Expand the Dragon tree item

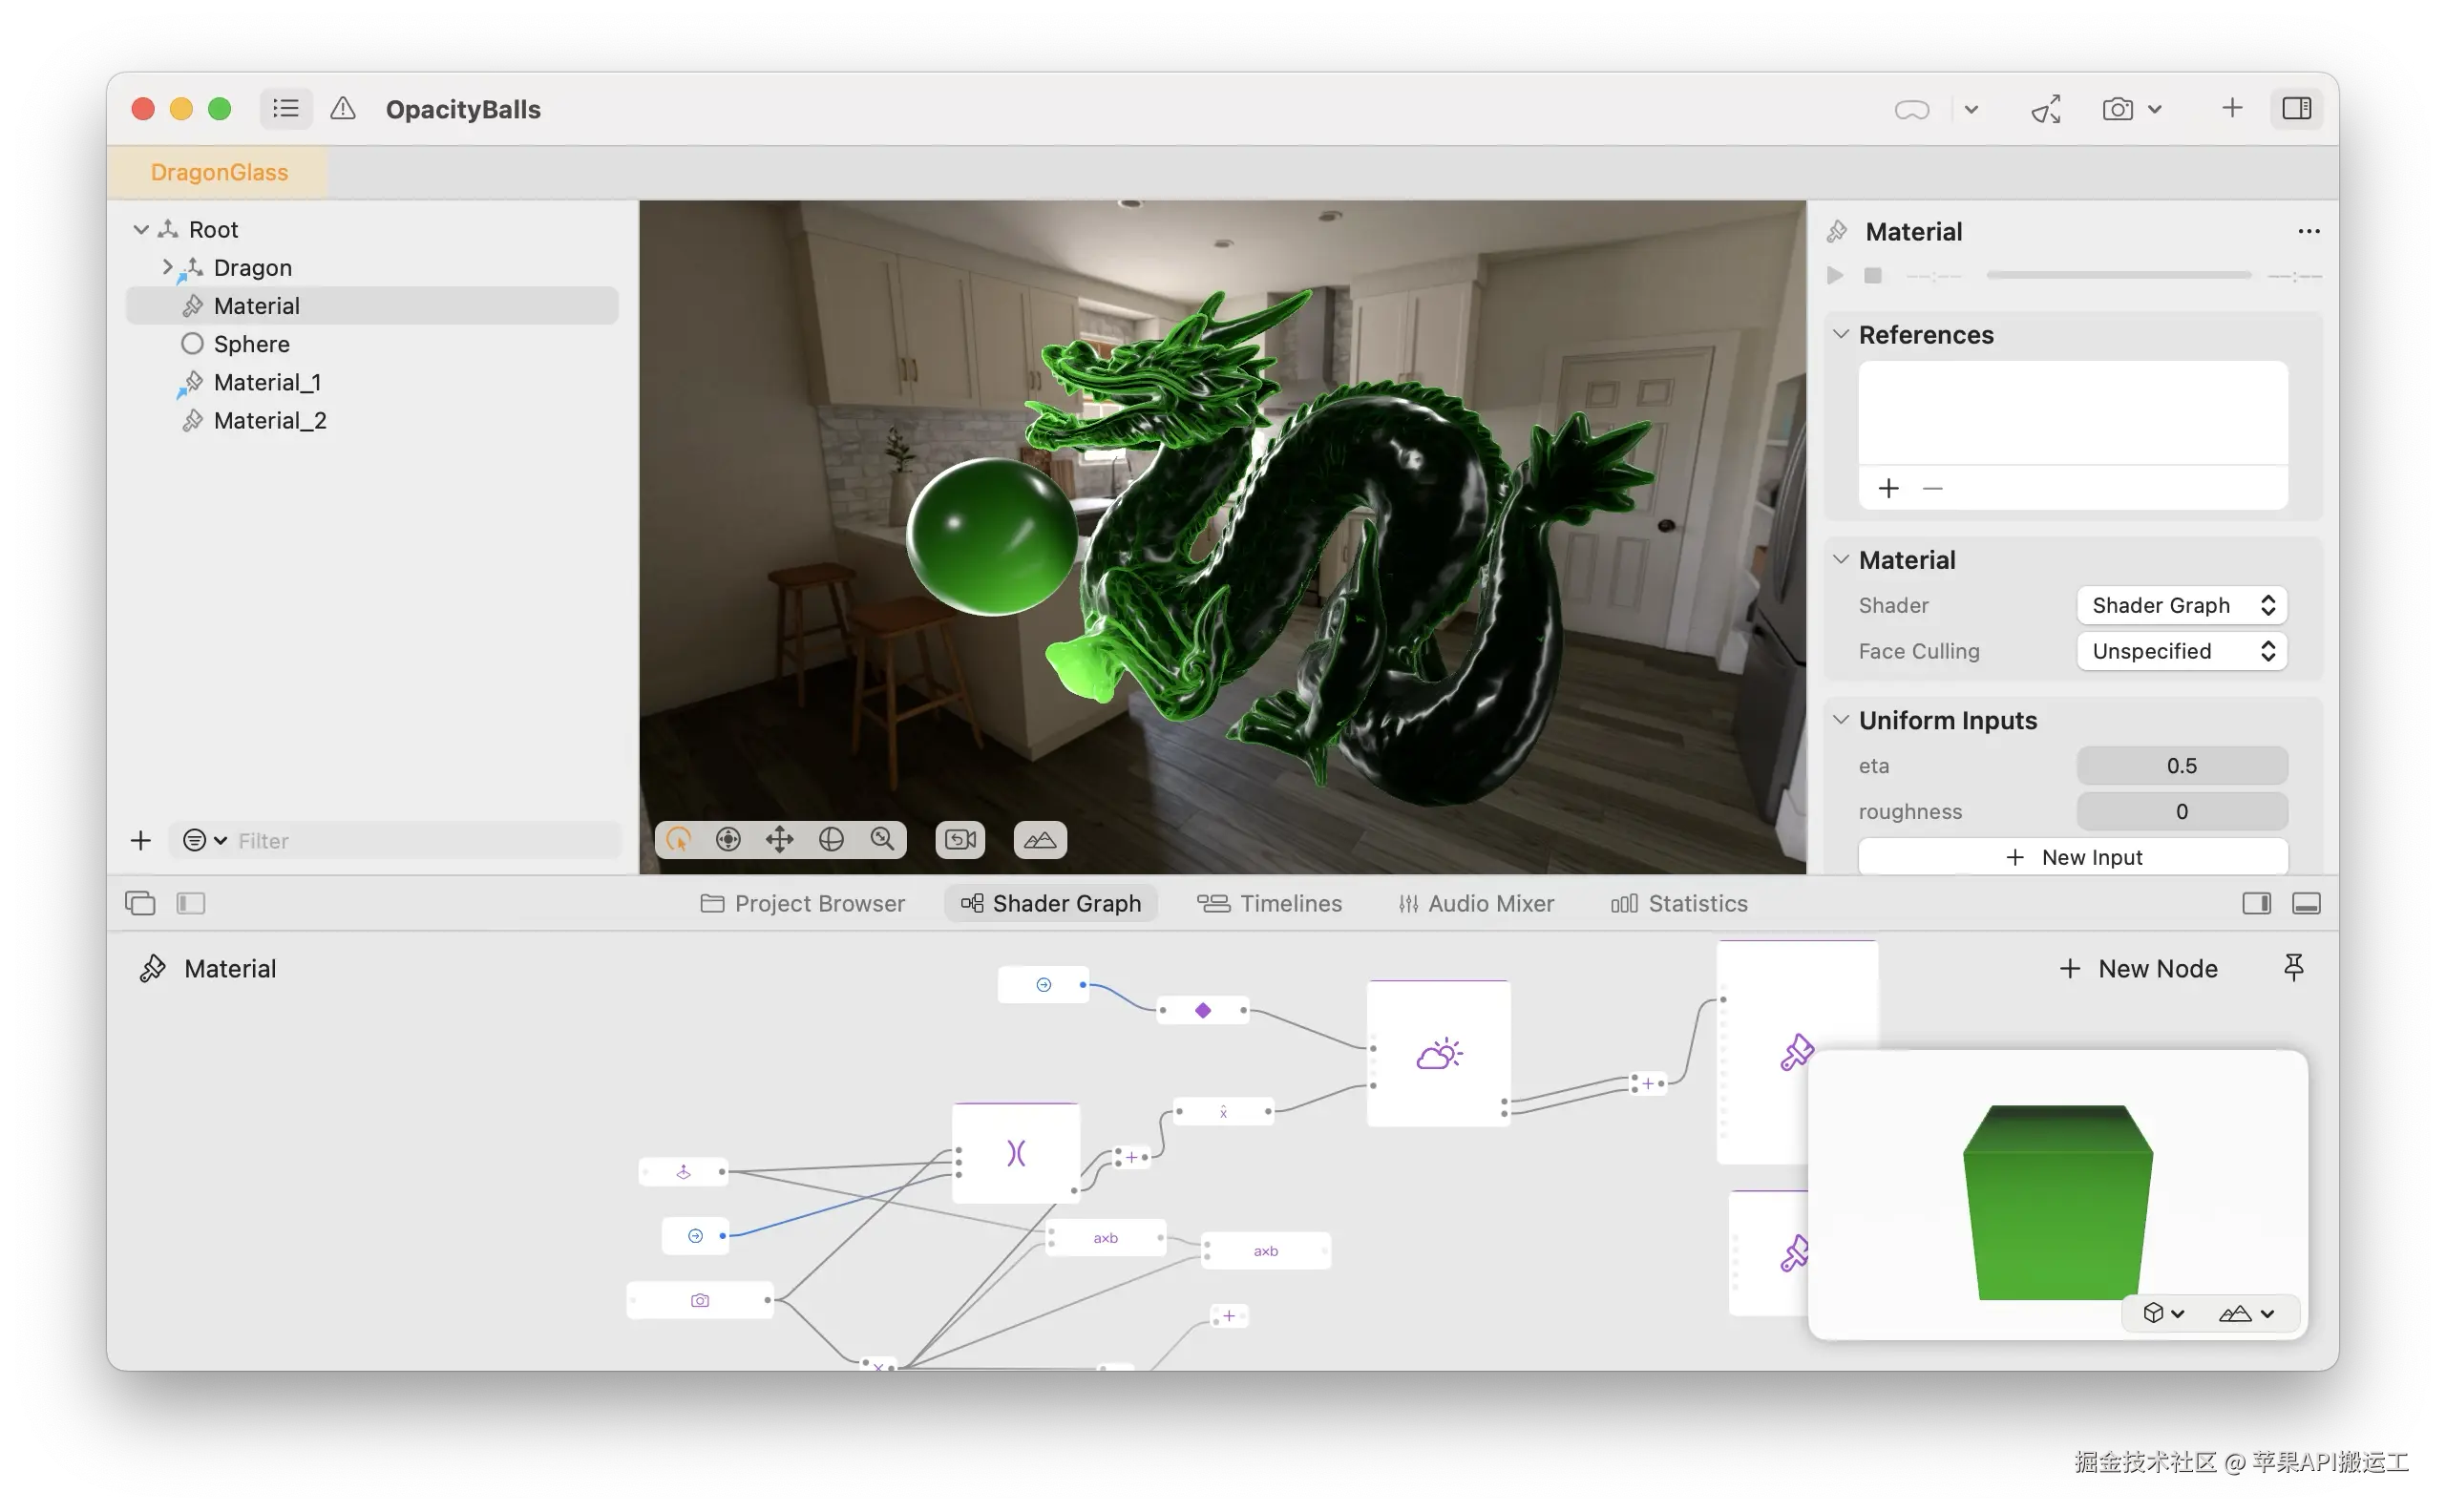167,267
